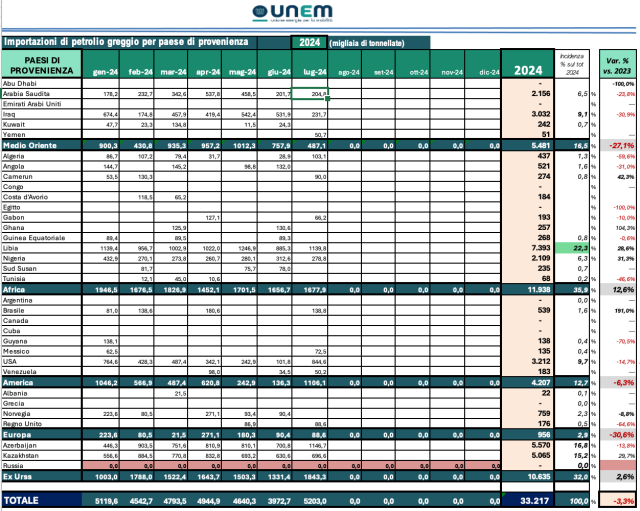Select the highlighted Arabia Saudita lug-24 cell
Screen dimensions: 640x511
(309, 93)
